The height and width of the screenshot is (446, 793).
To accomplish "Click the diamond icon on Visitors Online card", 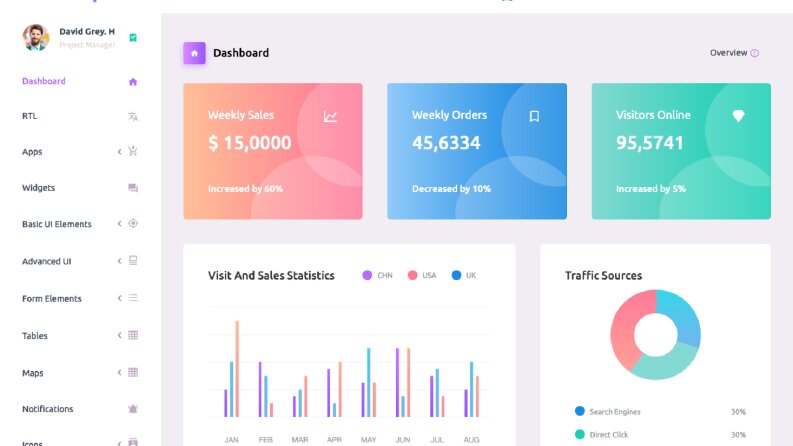I will (738, 116).
